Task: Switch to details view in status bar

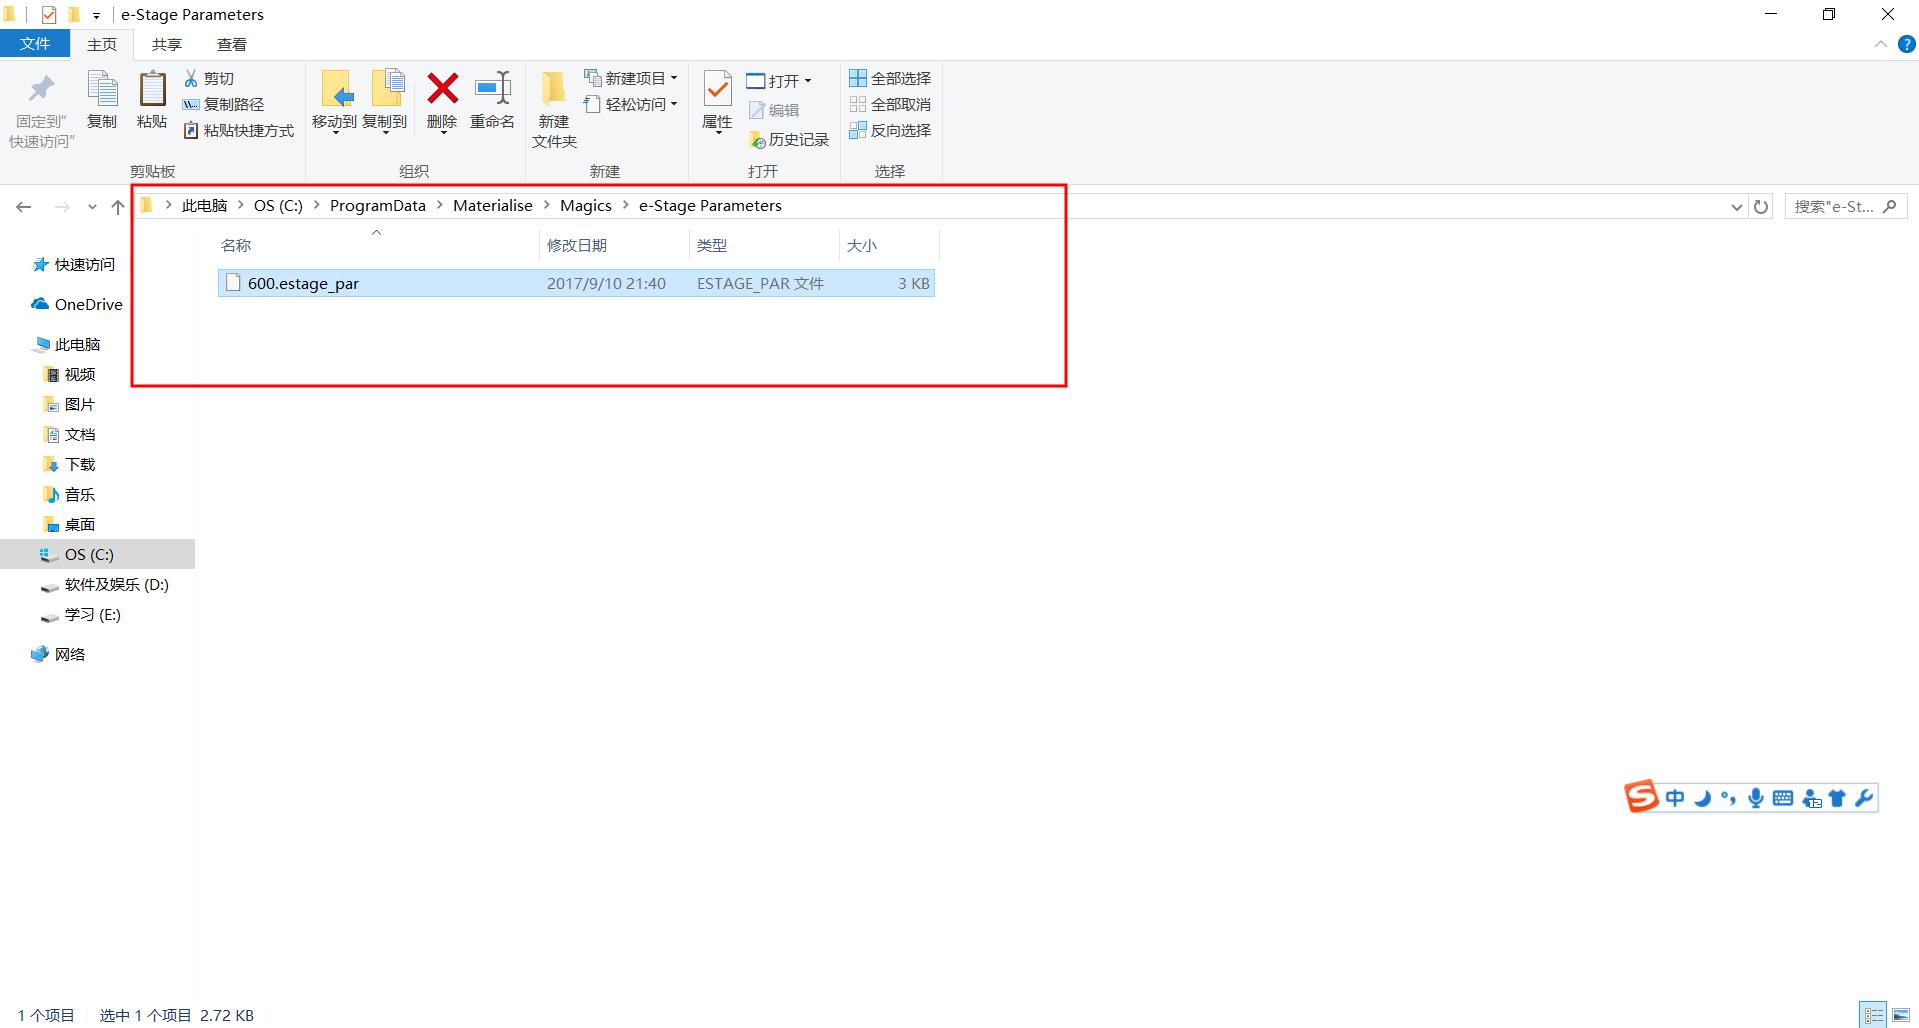Action: [1873, 1015]
